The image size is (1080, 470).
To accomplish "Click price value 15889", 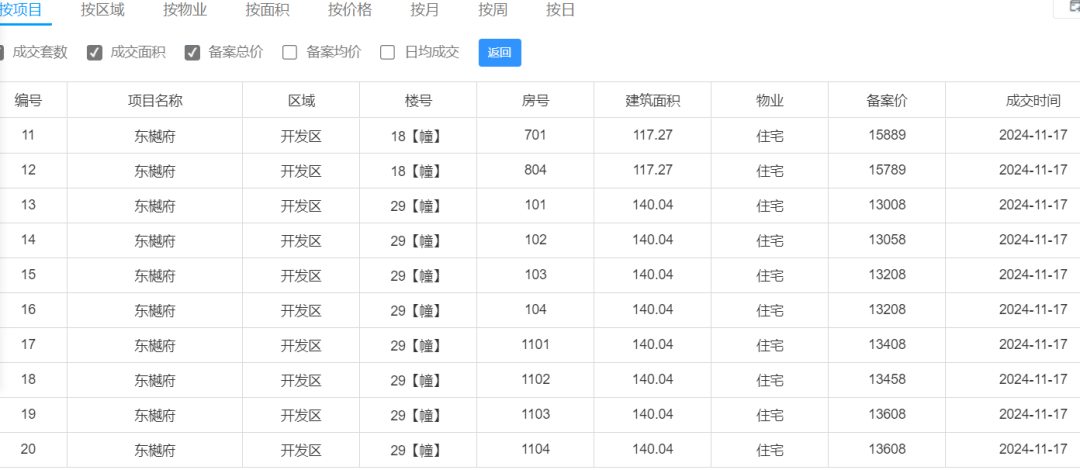I will pos(887,135).
